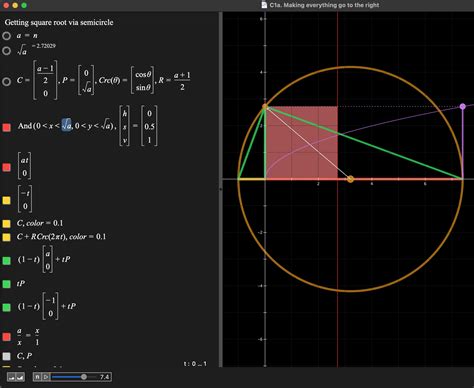The width and height of the screenshot is (474, 388).
Task: Select the expression tP
Action: coord(21,284)
